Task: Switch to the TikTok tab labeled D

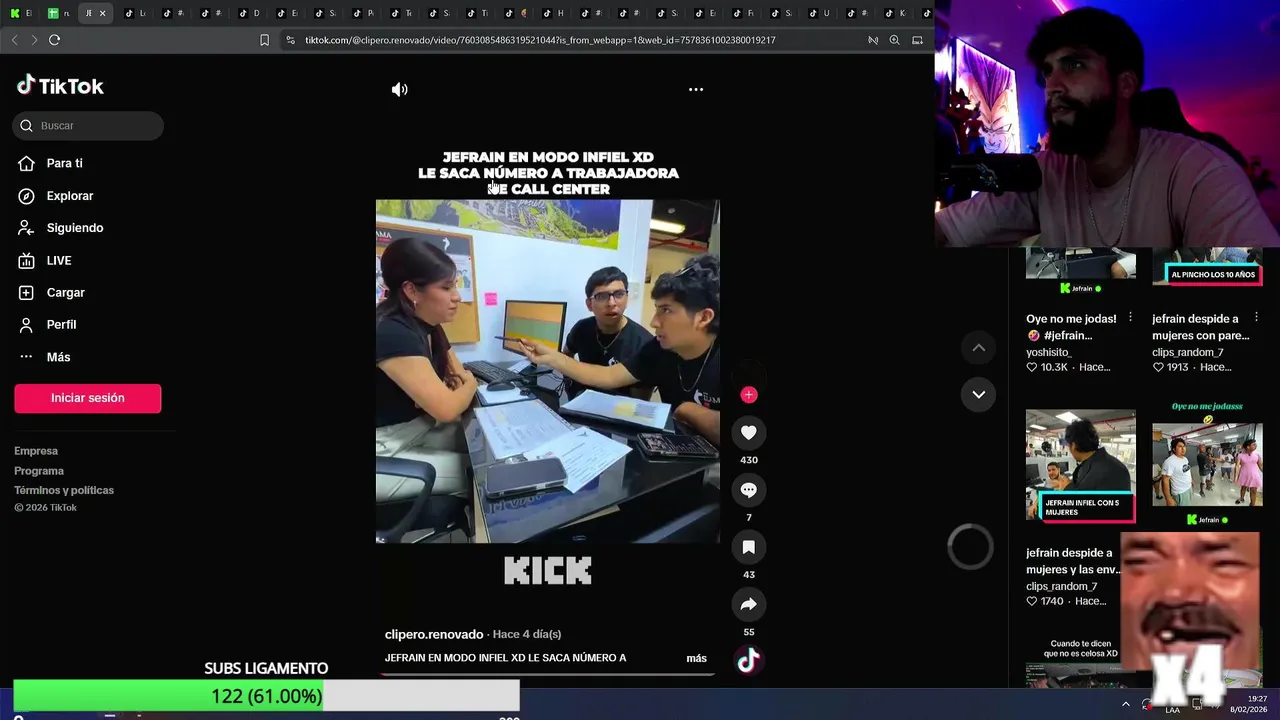Action: point(250,13)
